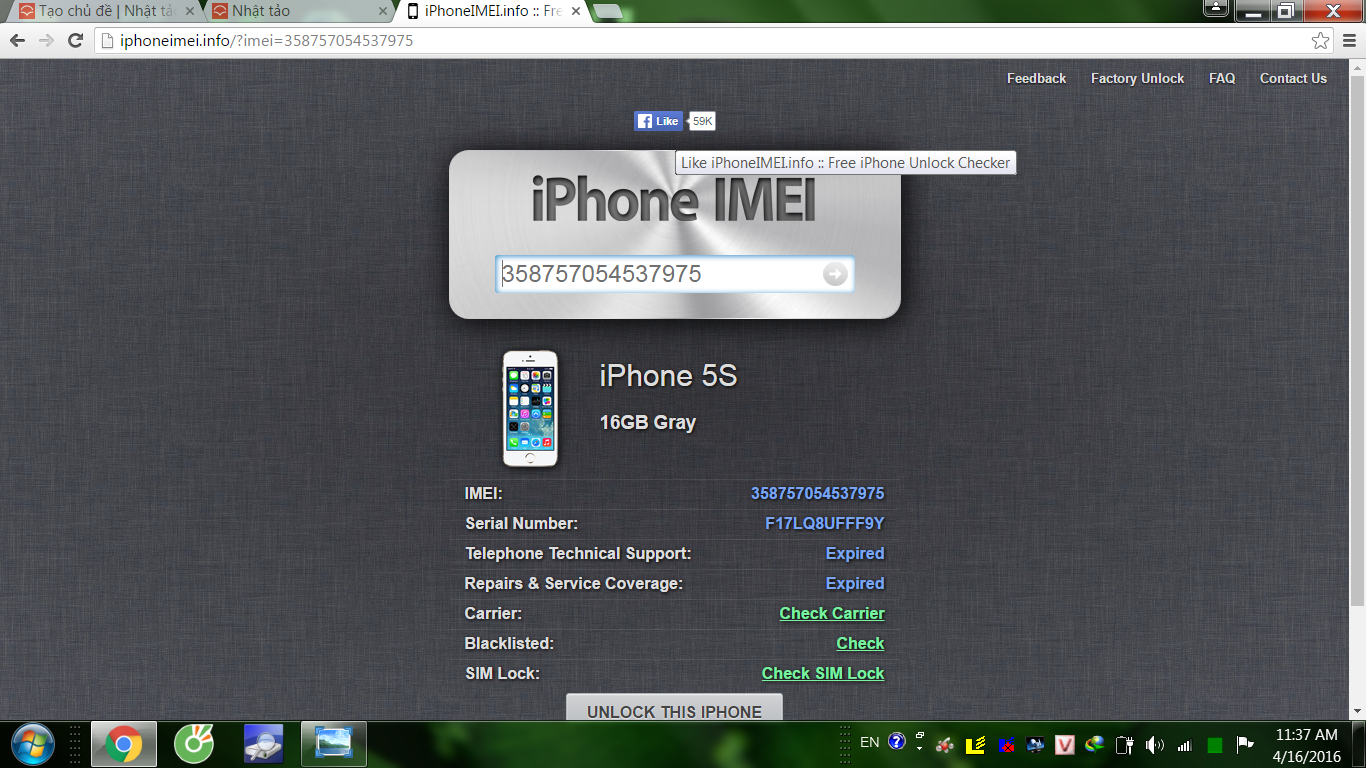Screen dimensions: 1366x768
Task: Open the Factory Unlock link
Action: [x=1137, y=78]
